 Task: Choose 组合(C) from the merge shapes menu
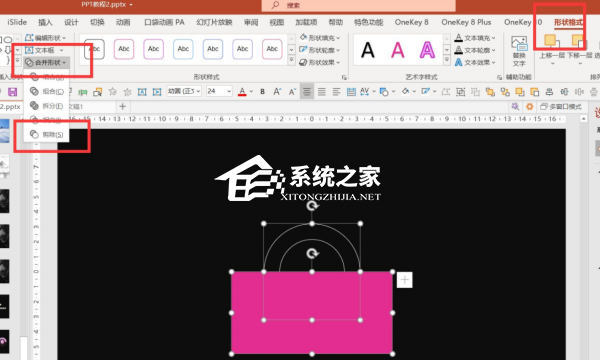(47, 91)
